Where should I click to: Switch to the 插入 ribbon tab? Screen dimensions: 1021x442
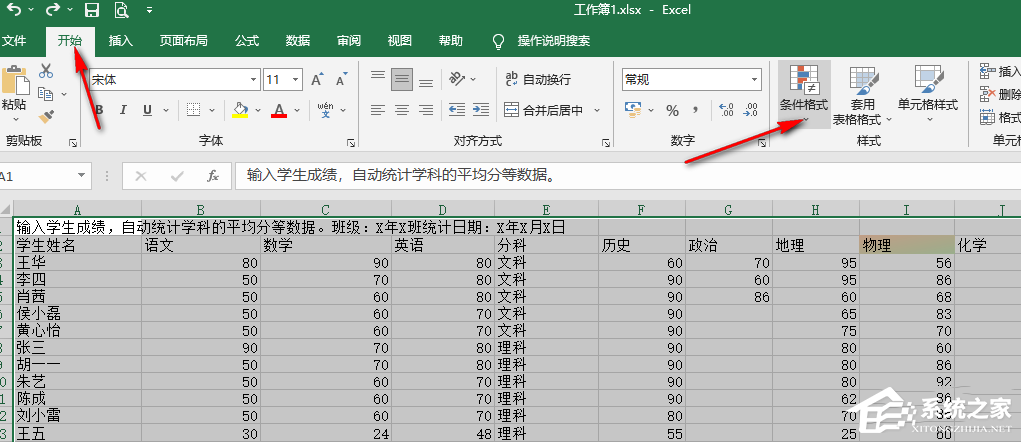point(120,40)
